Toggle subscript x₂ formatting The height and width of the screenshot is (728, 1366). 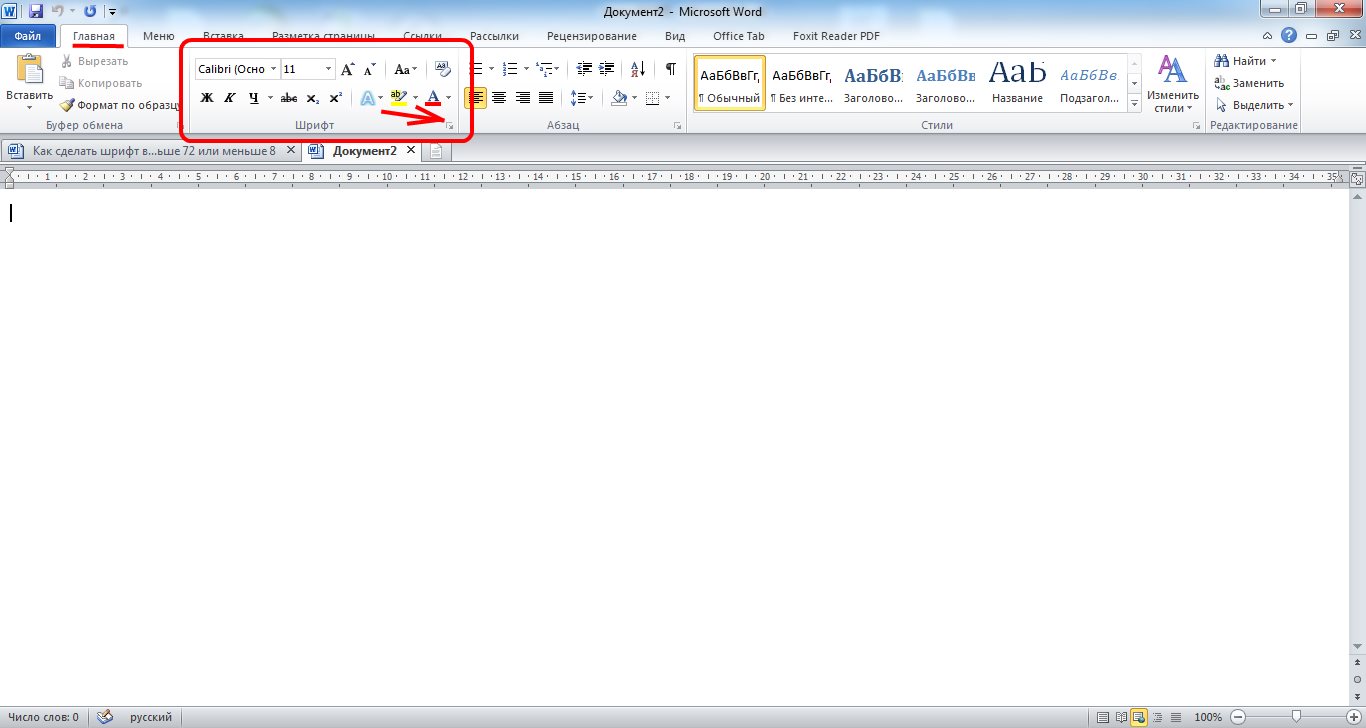click(x=312, y=97)
